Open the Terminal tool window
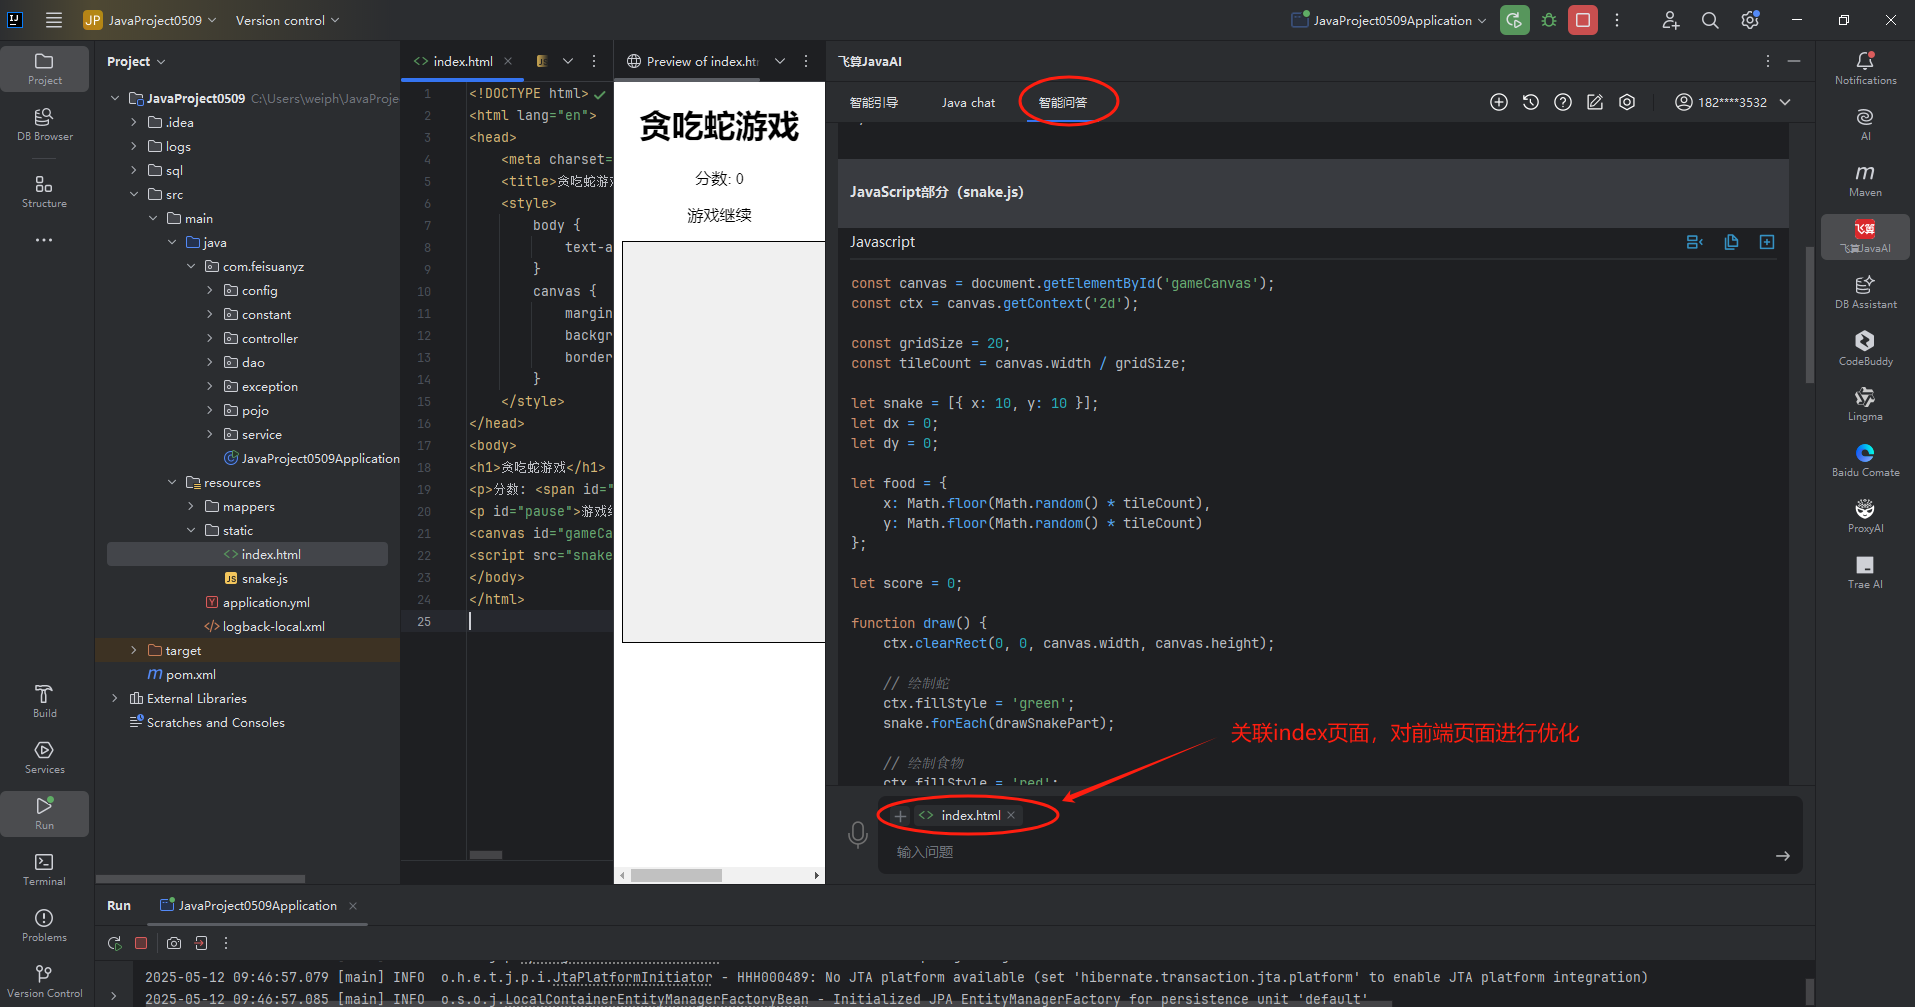The height and width of the screenshot is (1007, 1915). point(44,868)
